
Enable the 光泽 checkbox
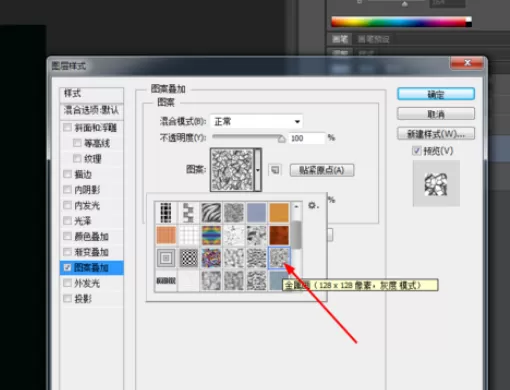tap(67, 221)
